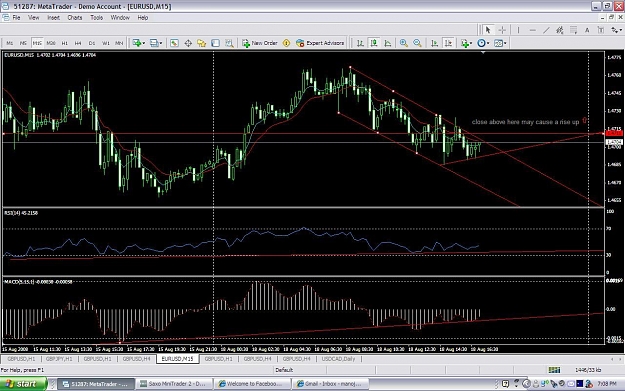Viewport: 625px width, 391px height.
Task: Open the New Chart dropdown
Action: tap(138, 43)
